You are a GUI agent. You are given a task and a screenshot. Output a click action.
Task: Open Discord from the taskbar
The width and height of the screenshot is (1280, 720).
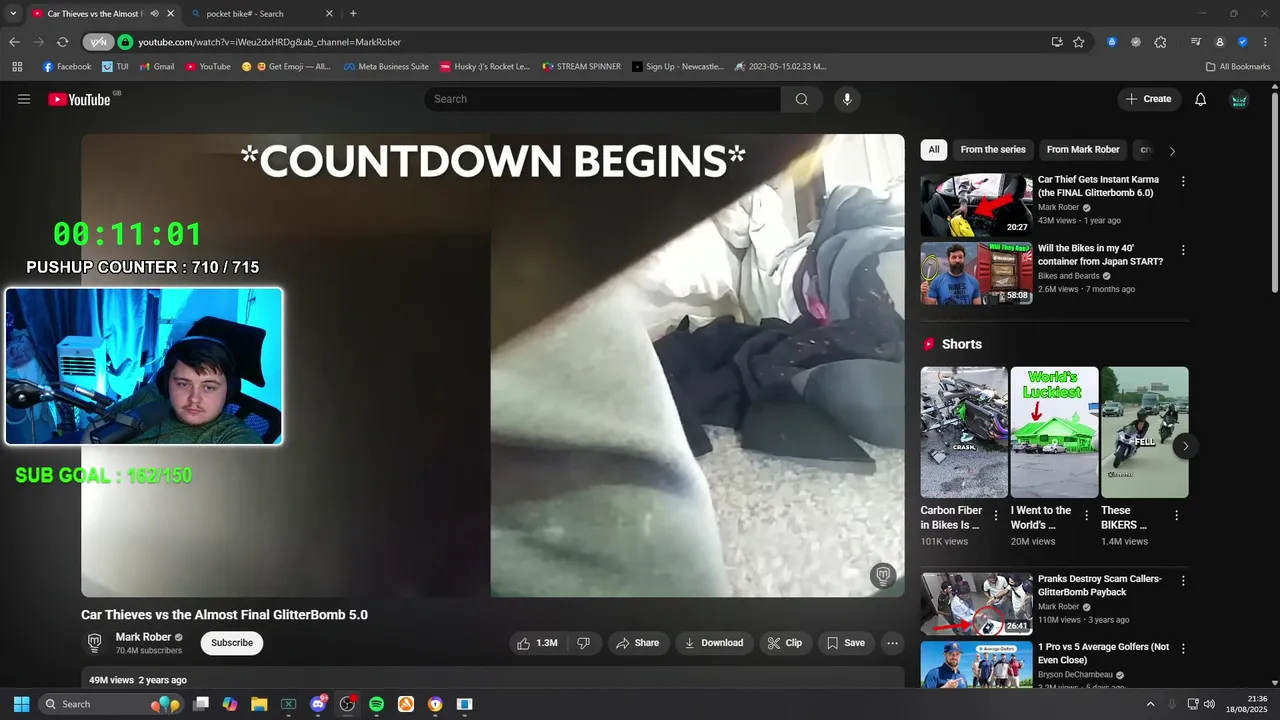318,704
